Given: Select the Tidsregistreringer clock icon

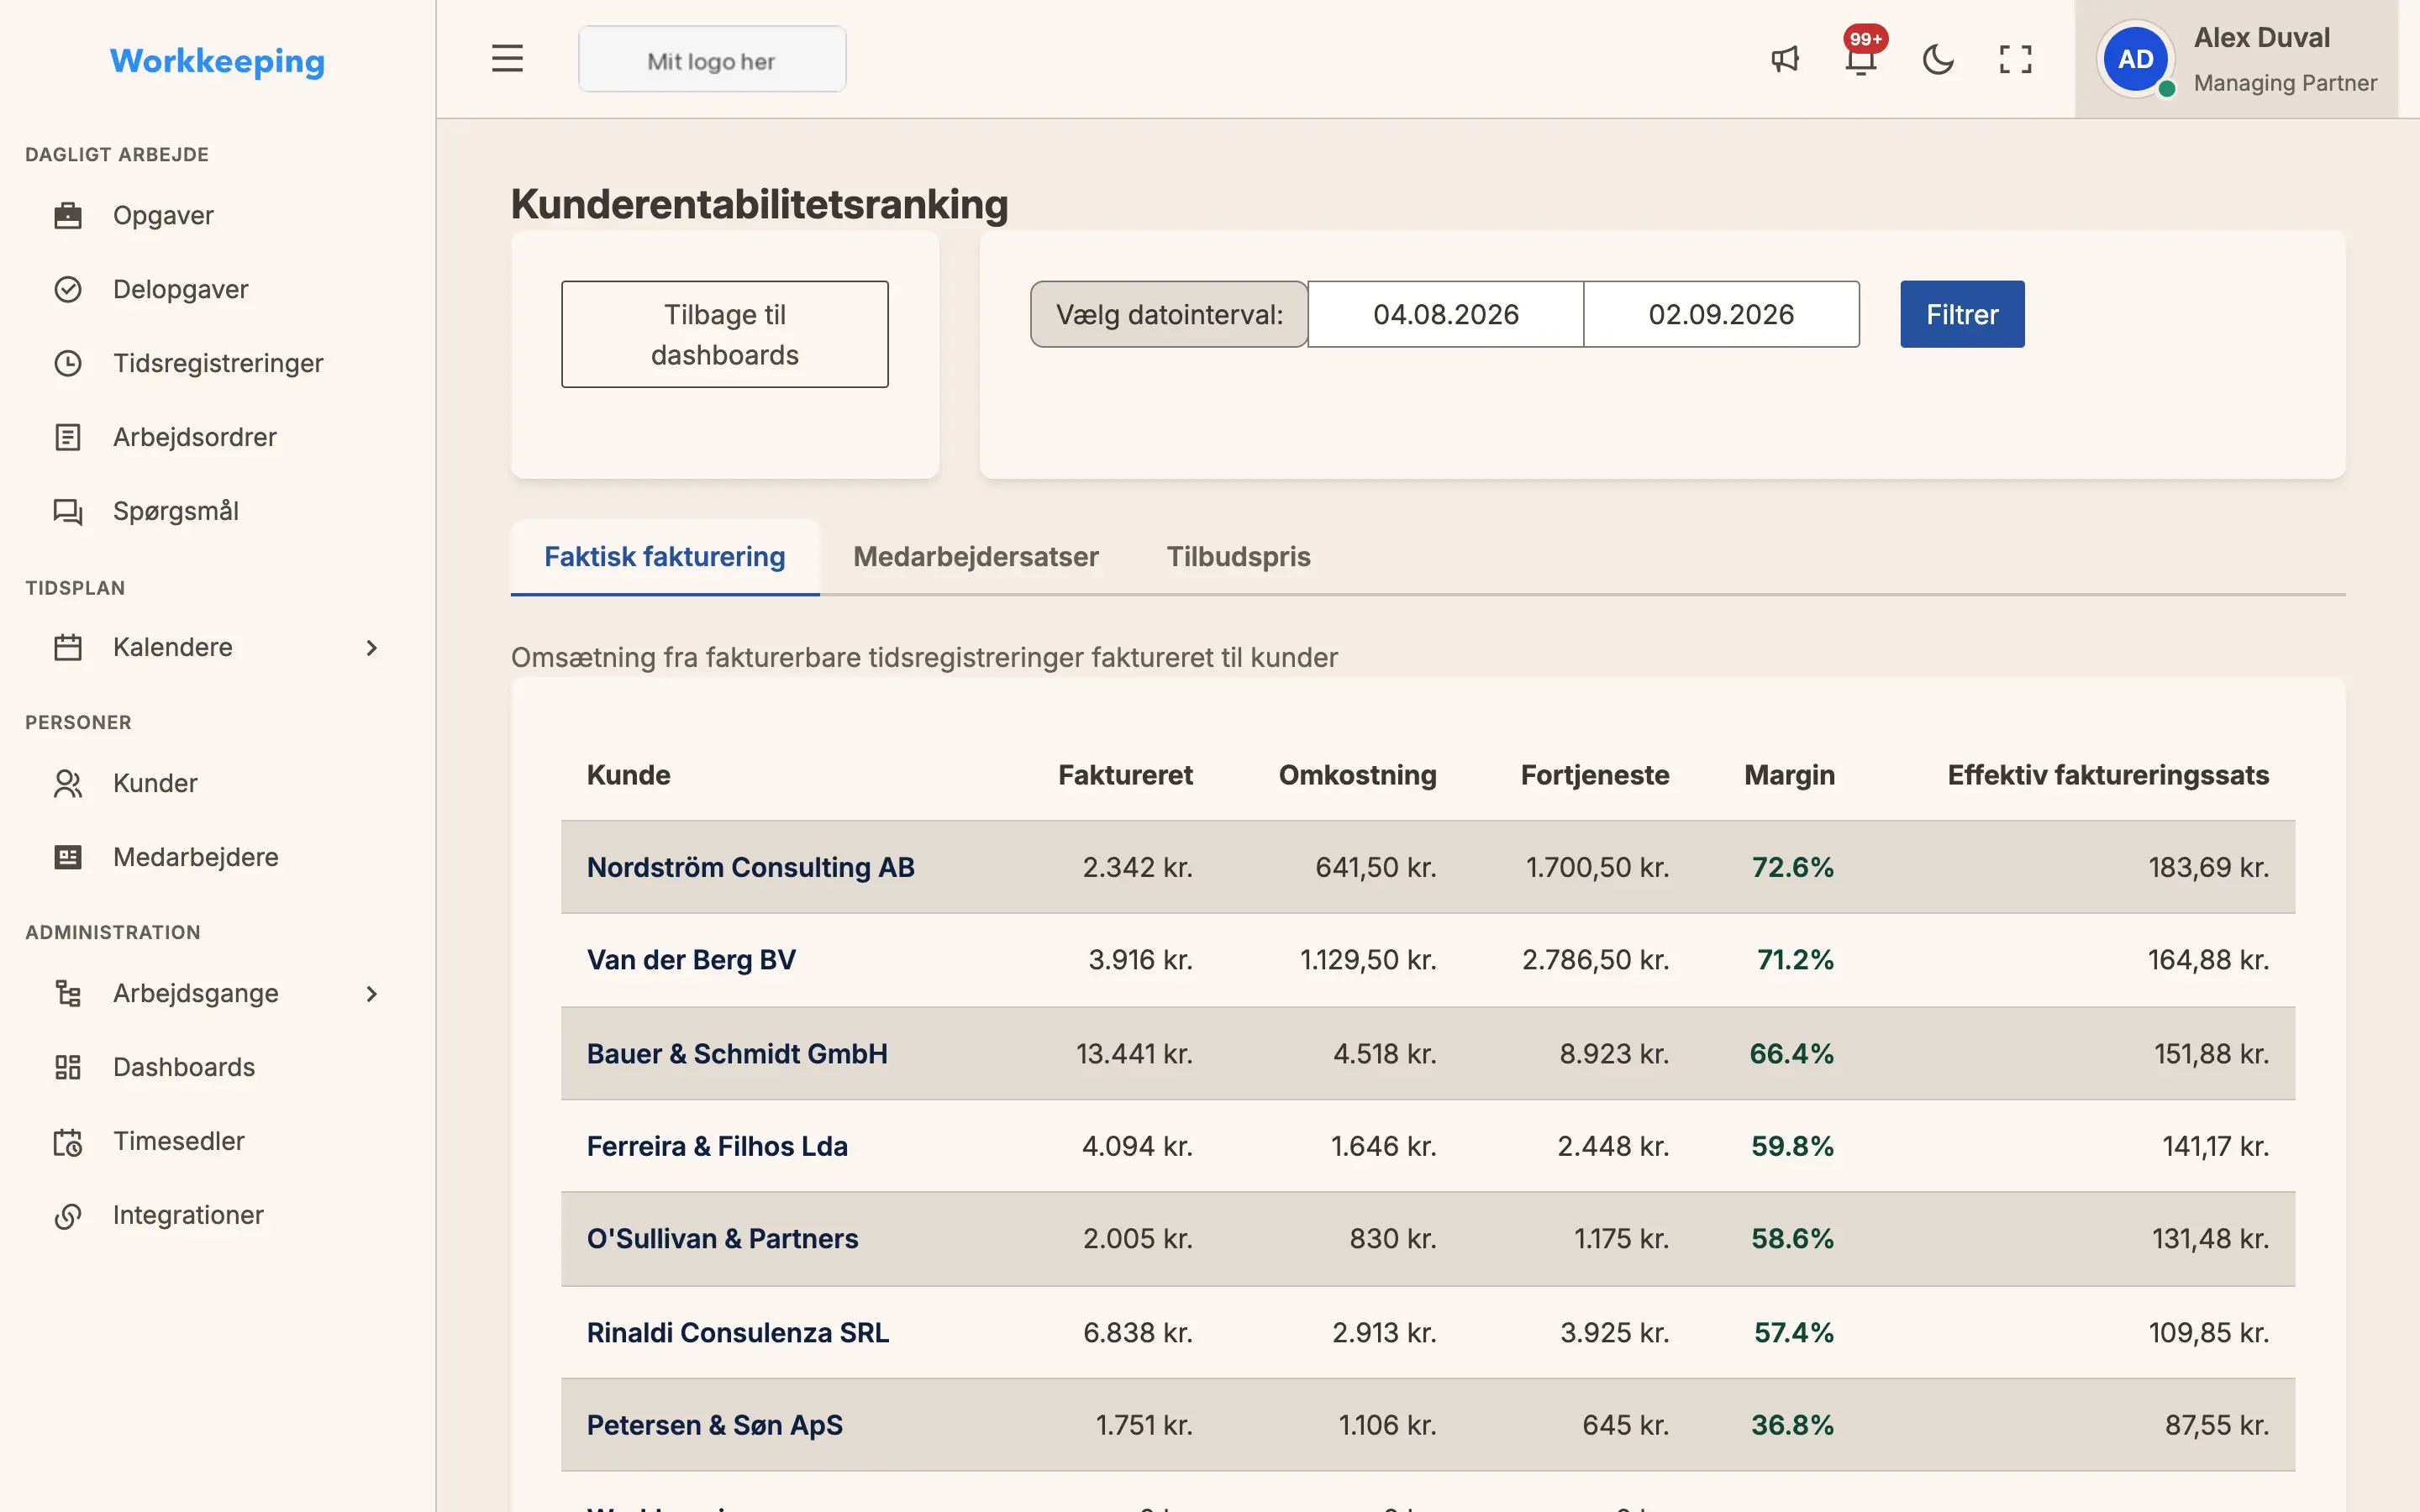Looking at the screenshot, I should [67, 363].
